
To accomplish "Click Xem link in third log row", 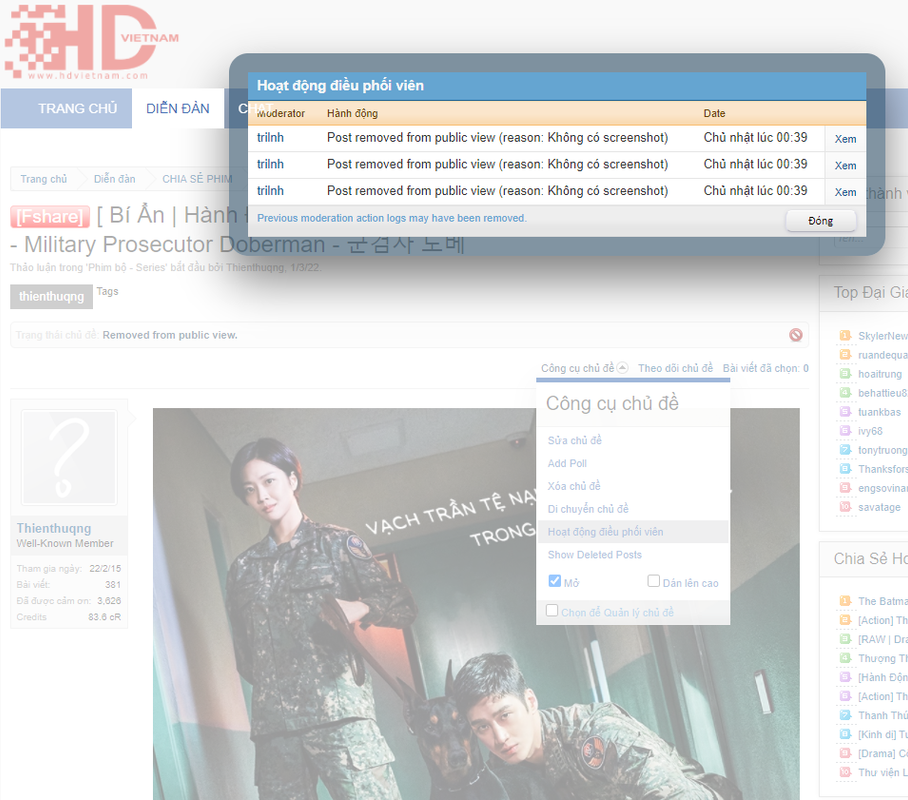I will (845, 192).
